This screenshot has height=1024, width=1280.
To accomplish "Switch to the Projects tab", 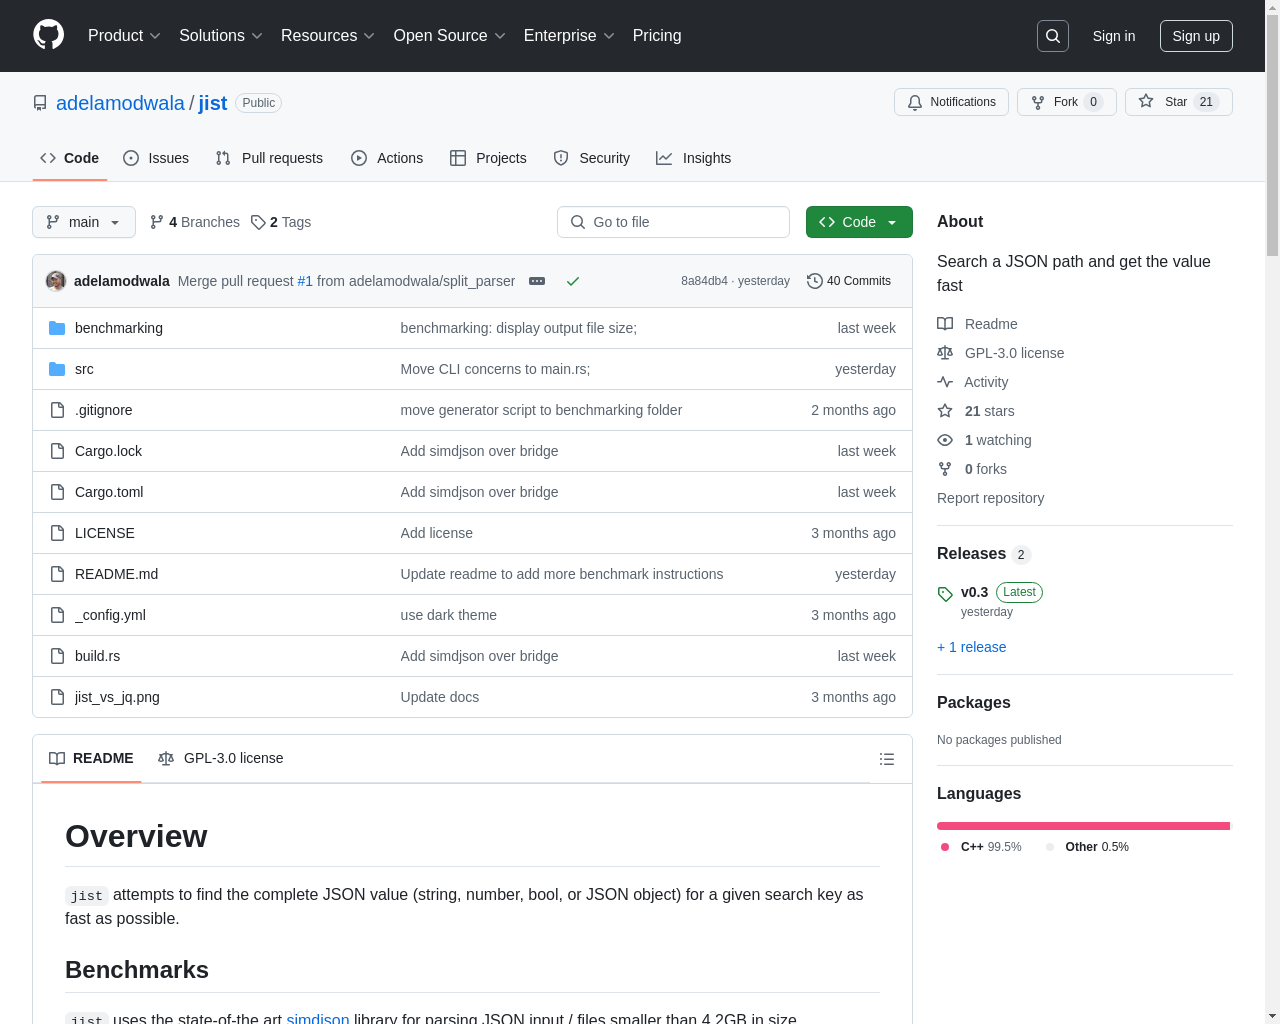I will click(488, 158).
